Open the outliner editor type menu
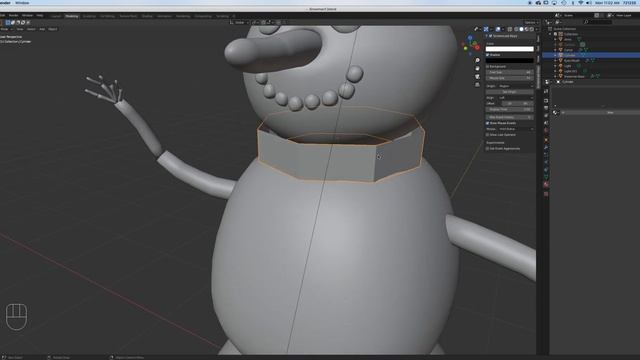This screenshot has width=640, height=360. coord(547,22)
